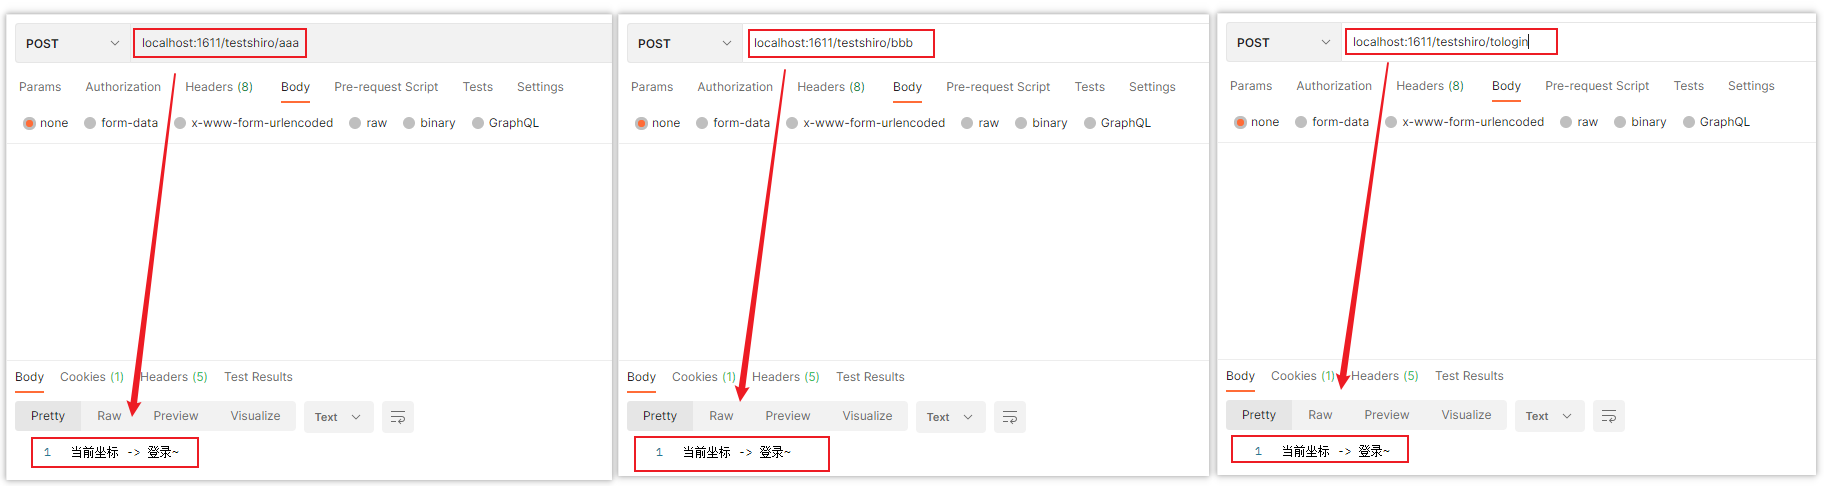Open Authorization tab of the aaa request
Image resolution: width=1833 pixels, height=486 pixels.
pos(123,87)
